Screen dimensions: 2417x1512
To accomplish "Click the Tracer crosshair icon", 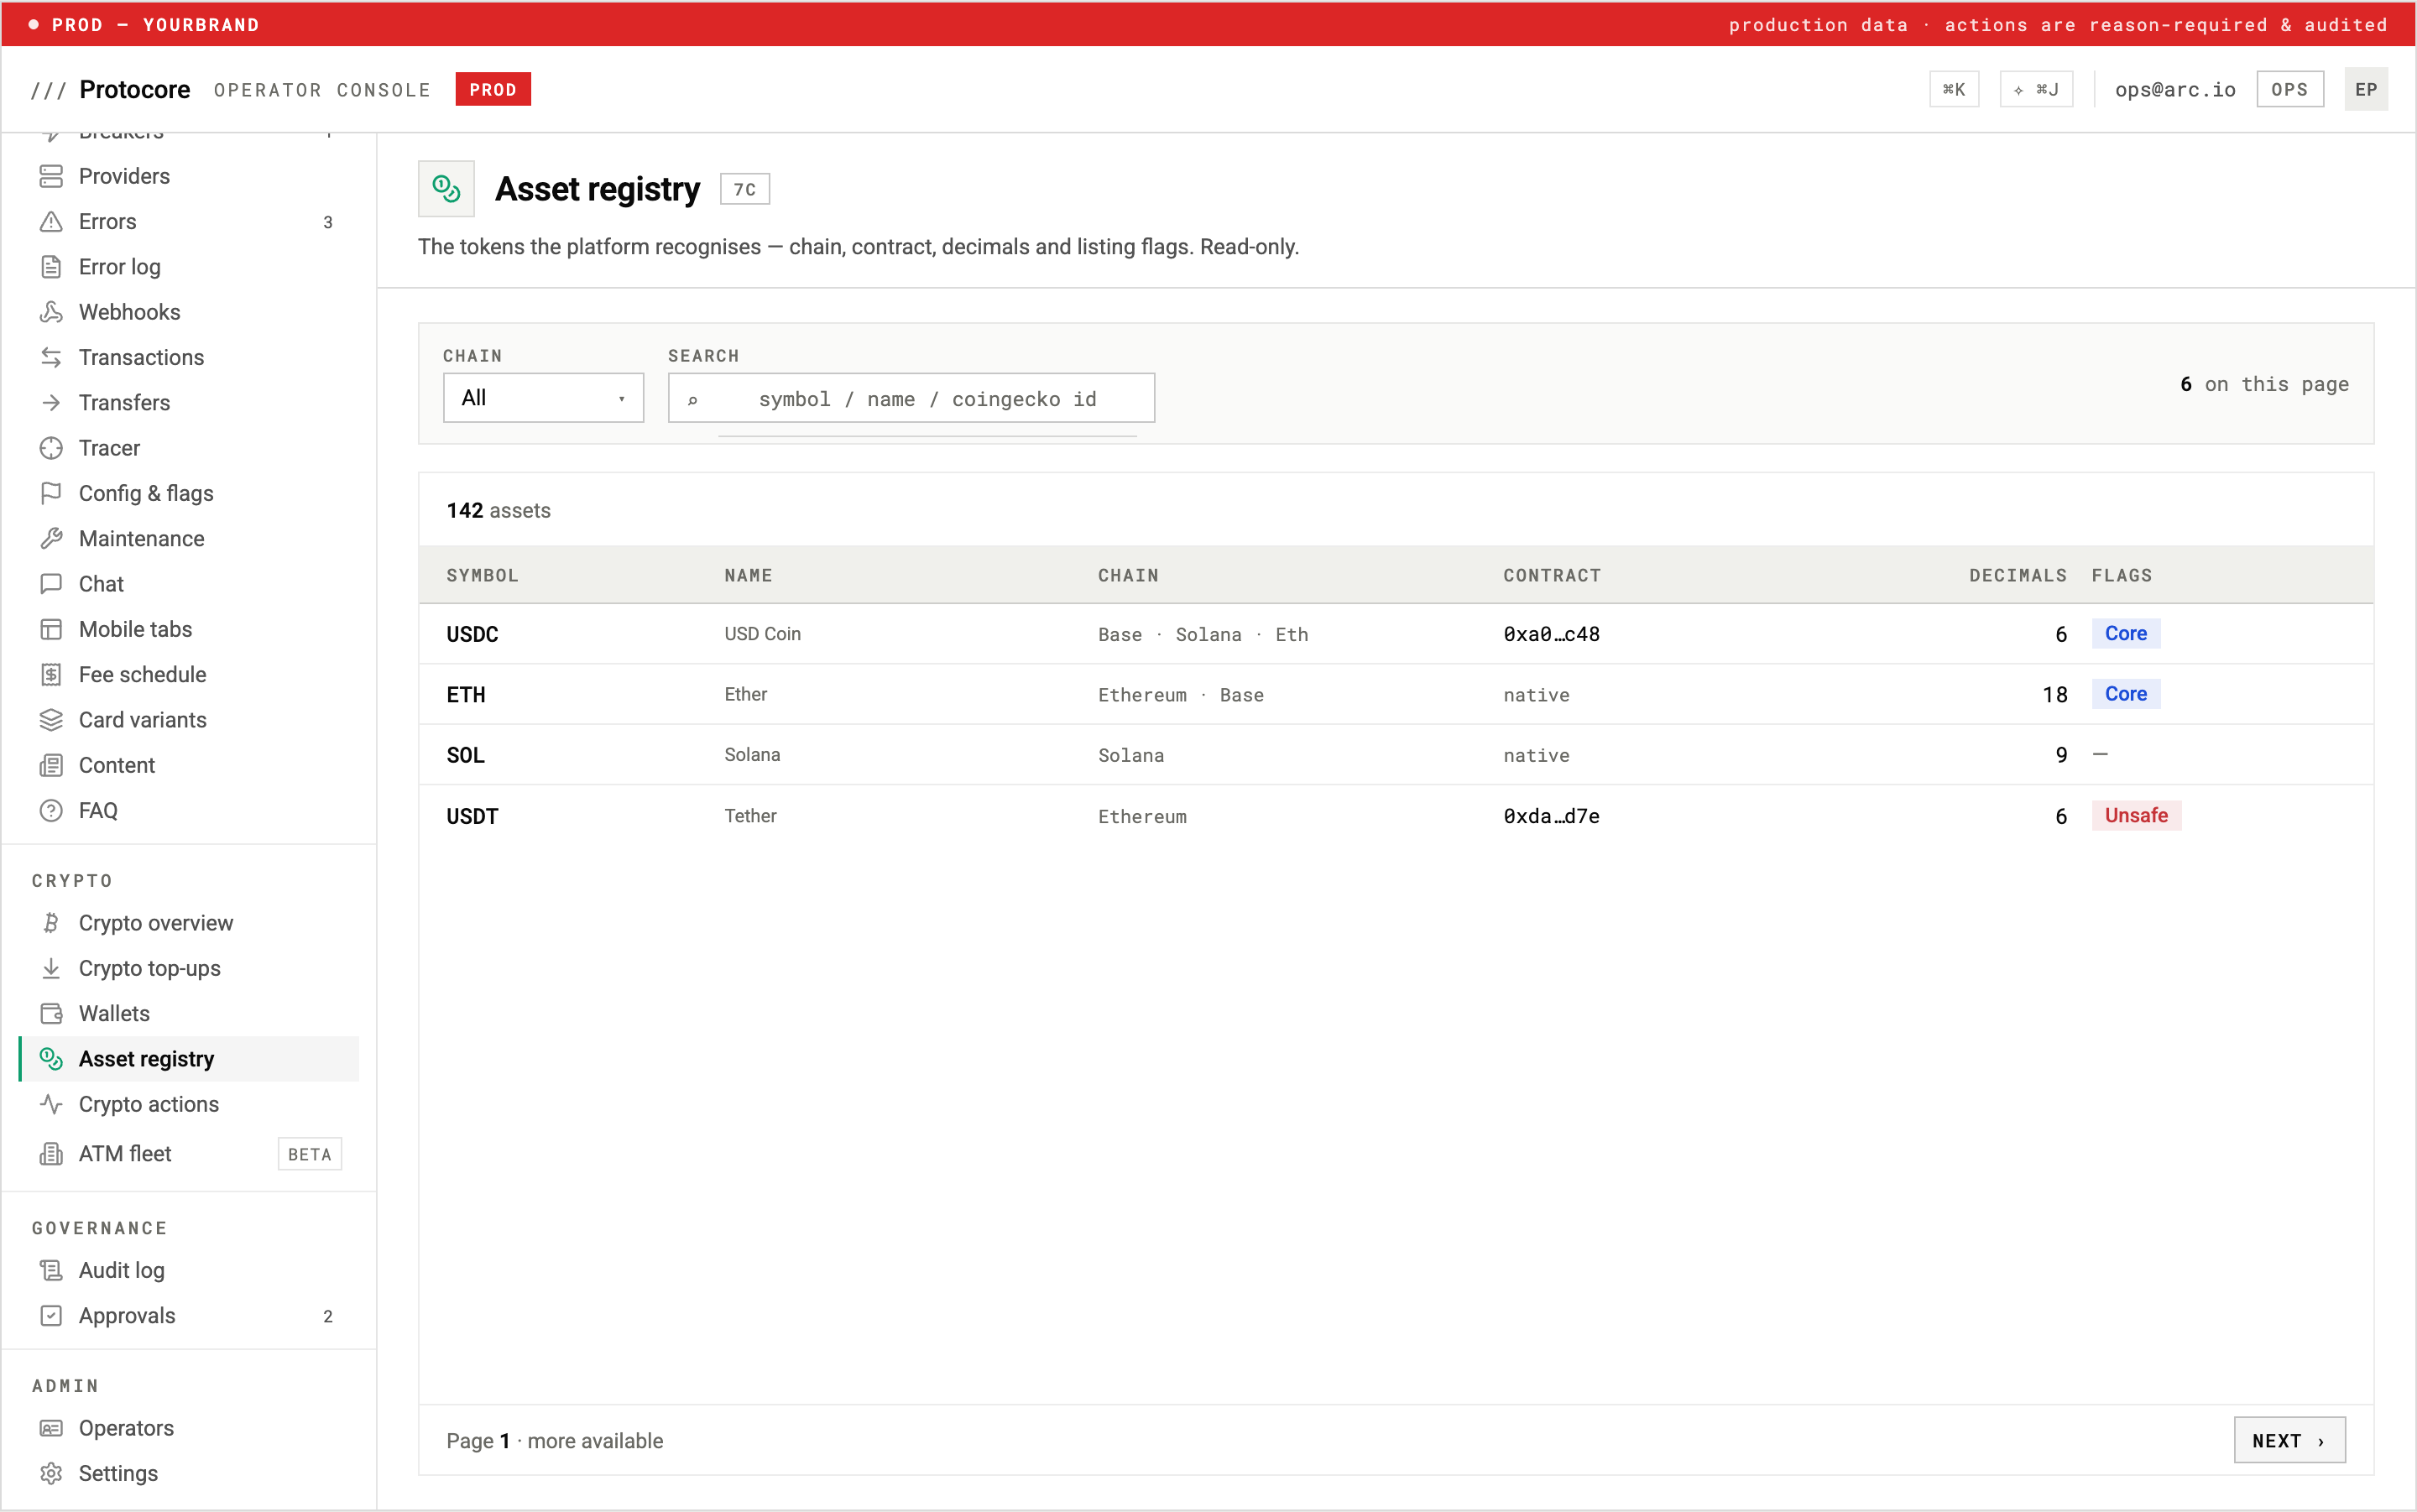I will tap(51, 448).
